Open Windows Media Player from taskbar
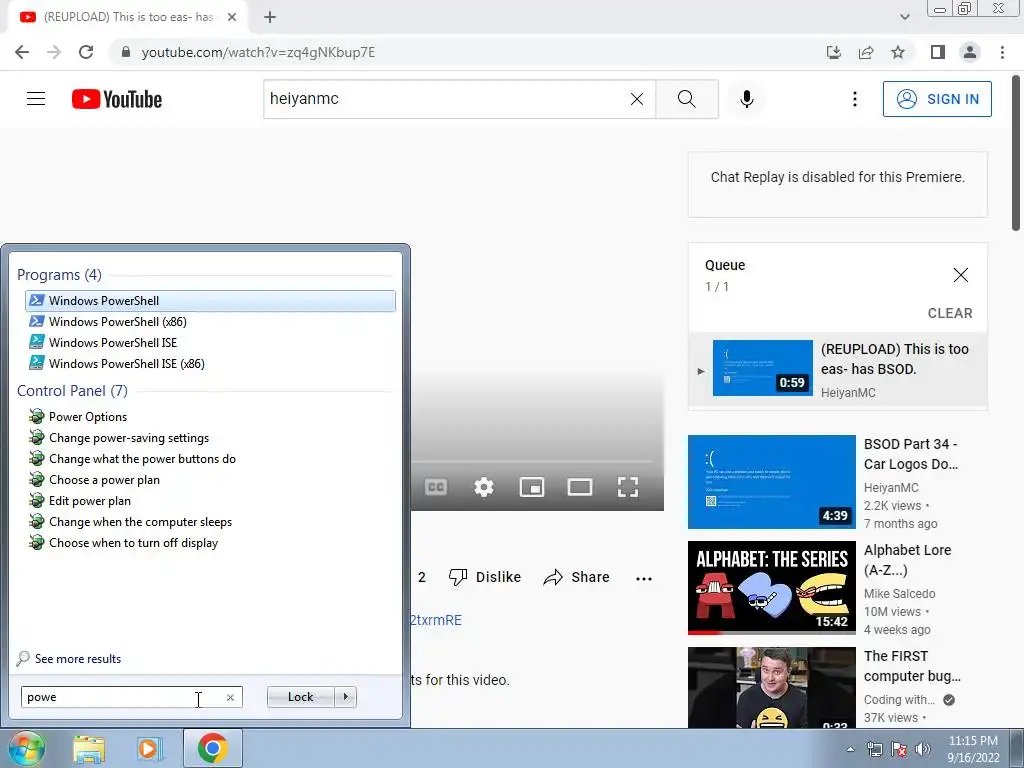Screen dimensions: 1024x768 [150, 749]
